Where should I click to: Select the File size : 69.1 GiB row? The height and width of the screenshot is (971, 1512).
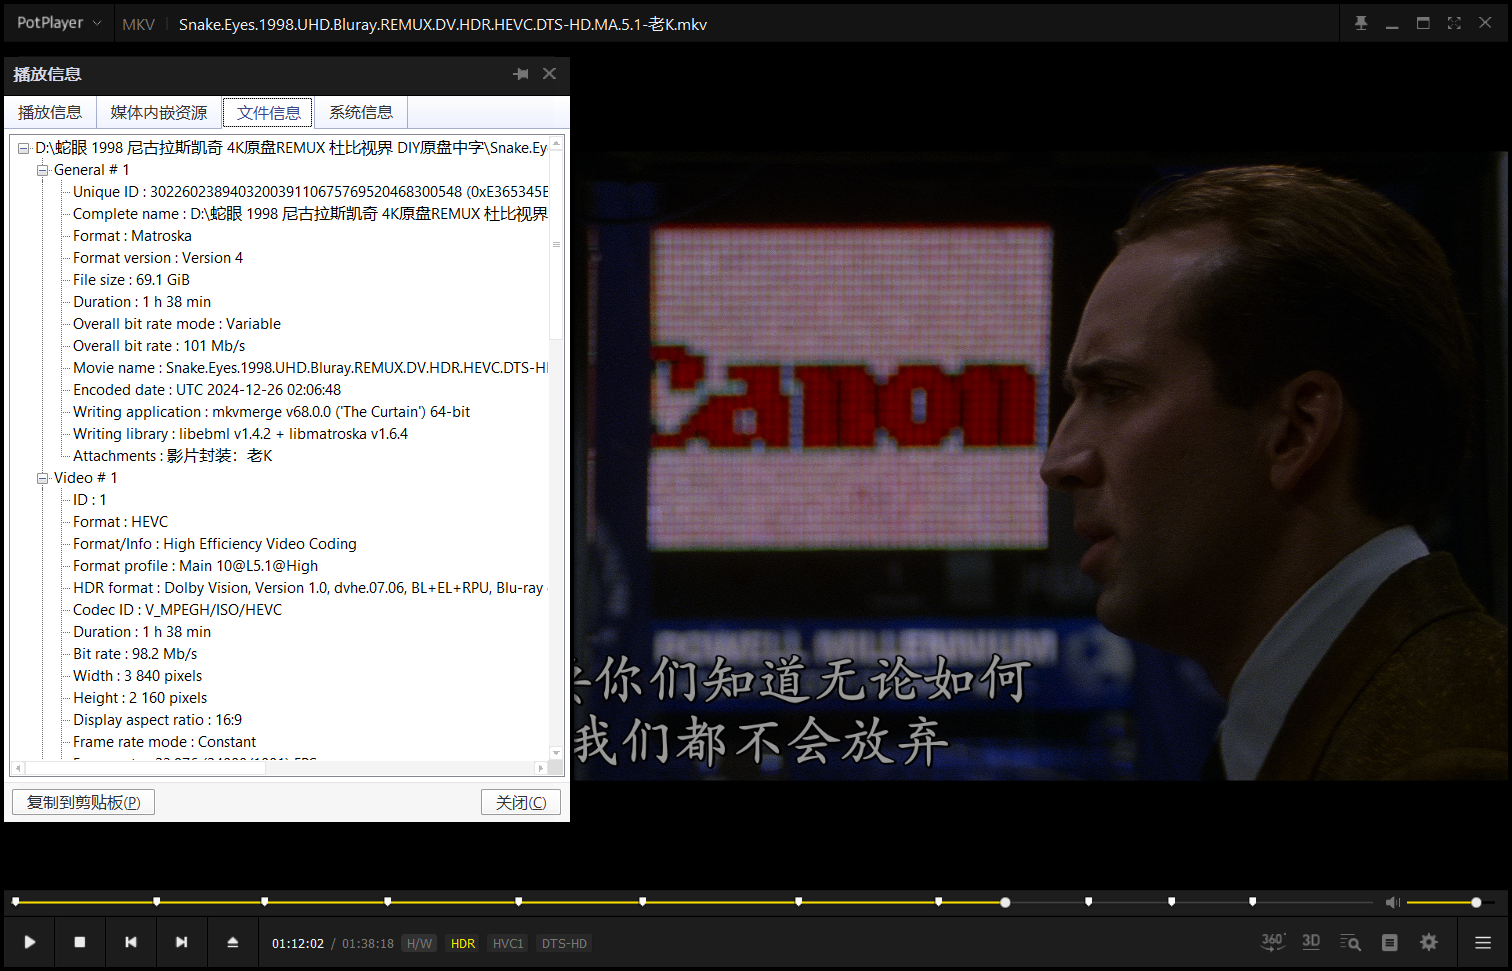pos(131,280)
